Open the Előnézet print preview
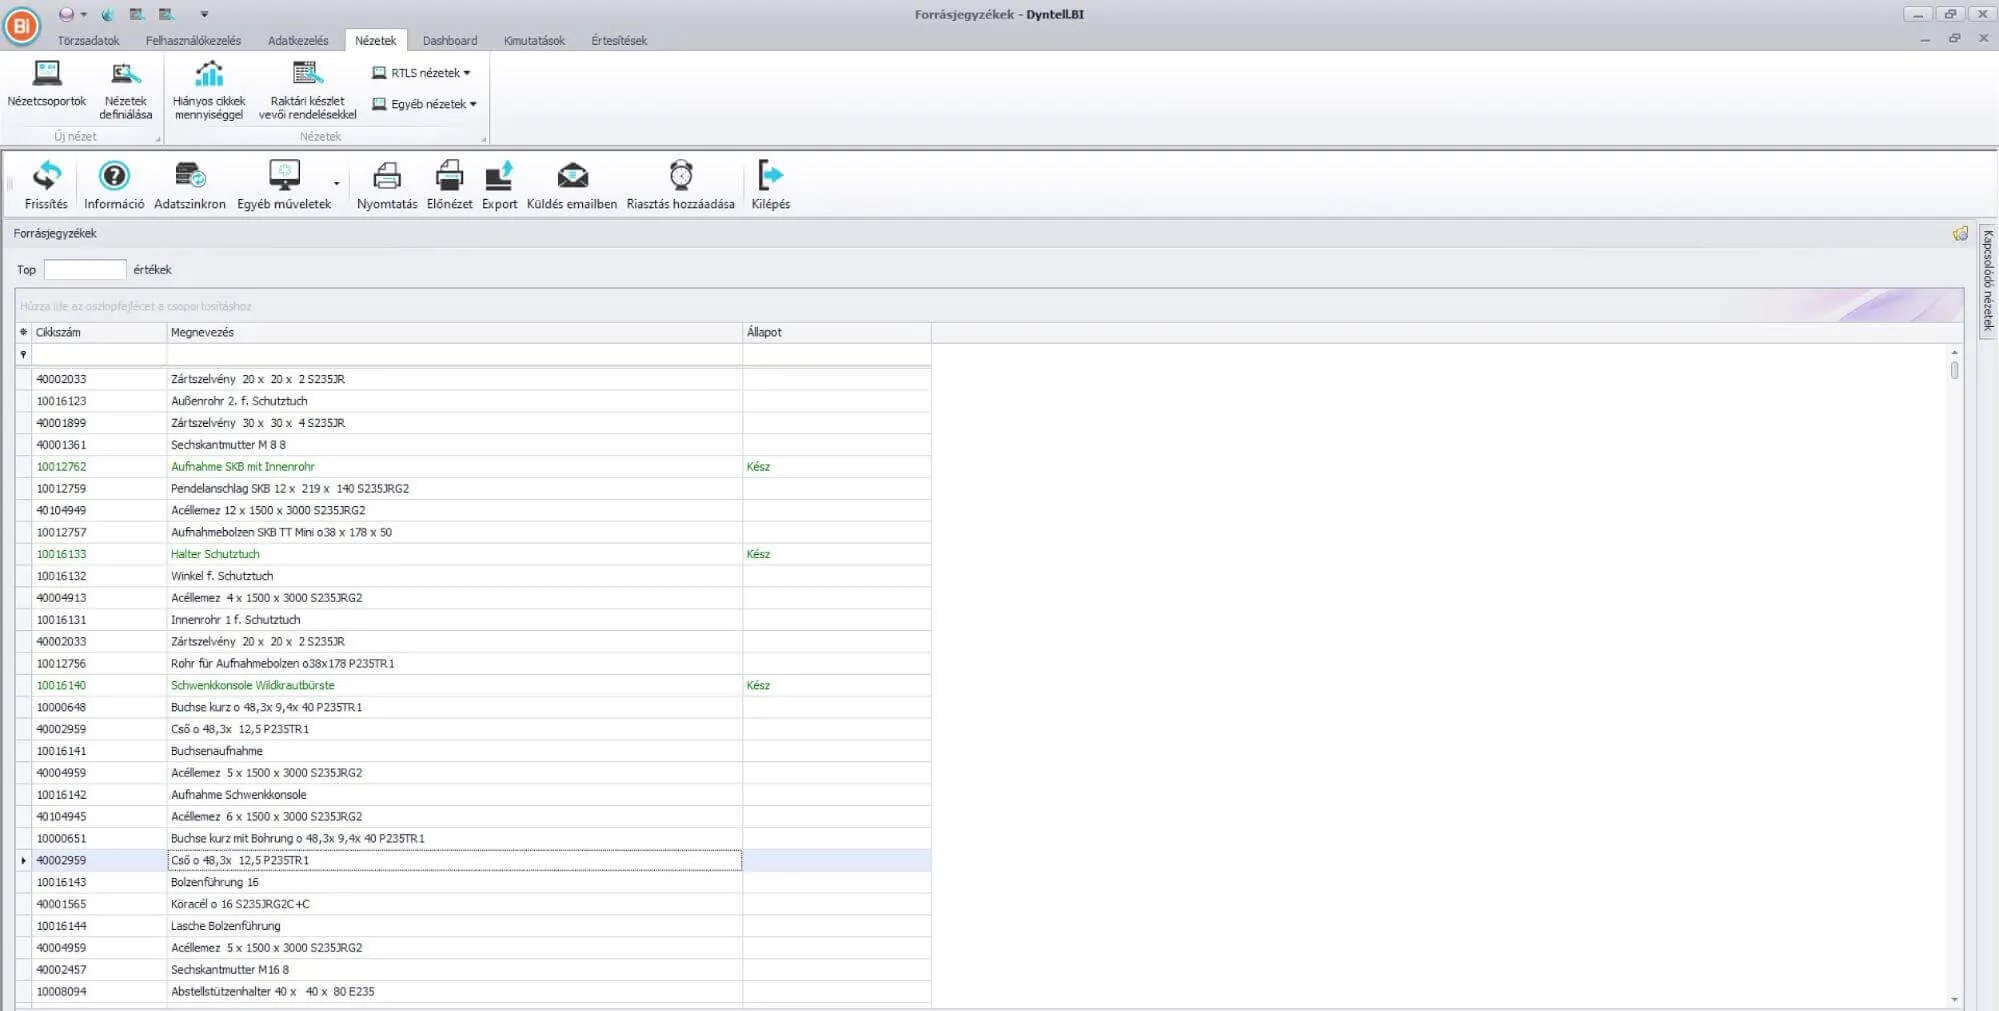The image size is (1999, 1011). tap(449, 177)
